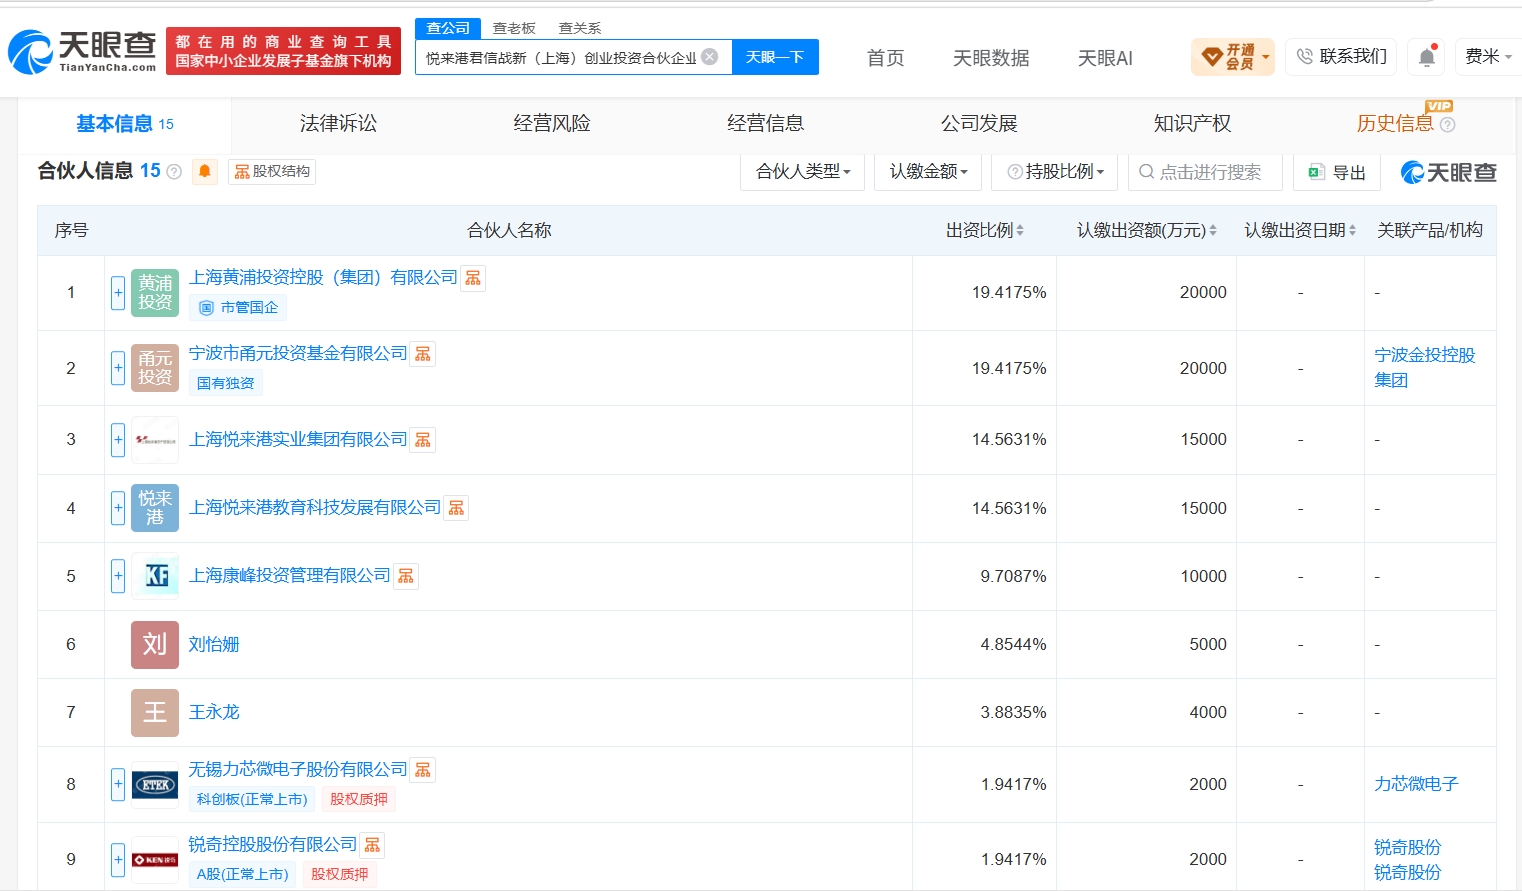Open the 开通会员 dropdown
The image size is (1522, 891).
(x=1233, y=57)
